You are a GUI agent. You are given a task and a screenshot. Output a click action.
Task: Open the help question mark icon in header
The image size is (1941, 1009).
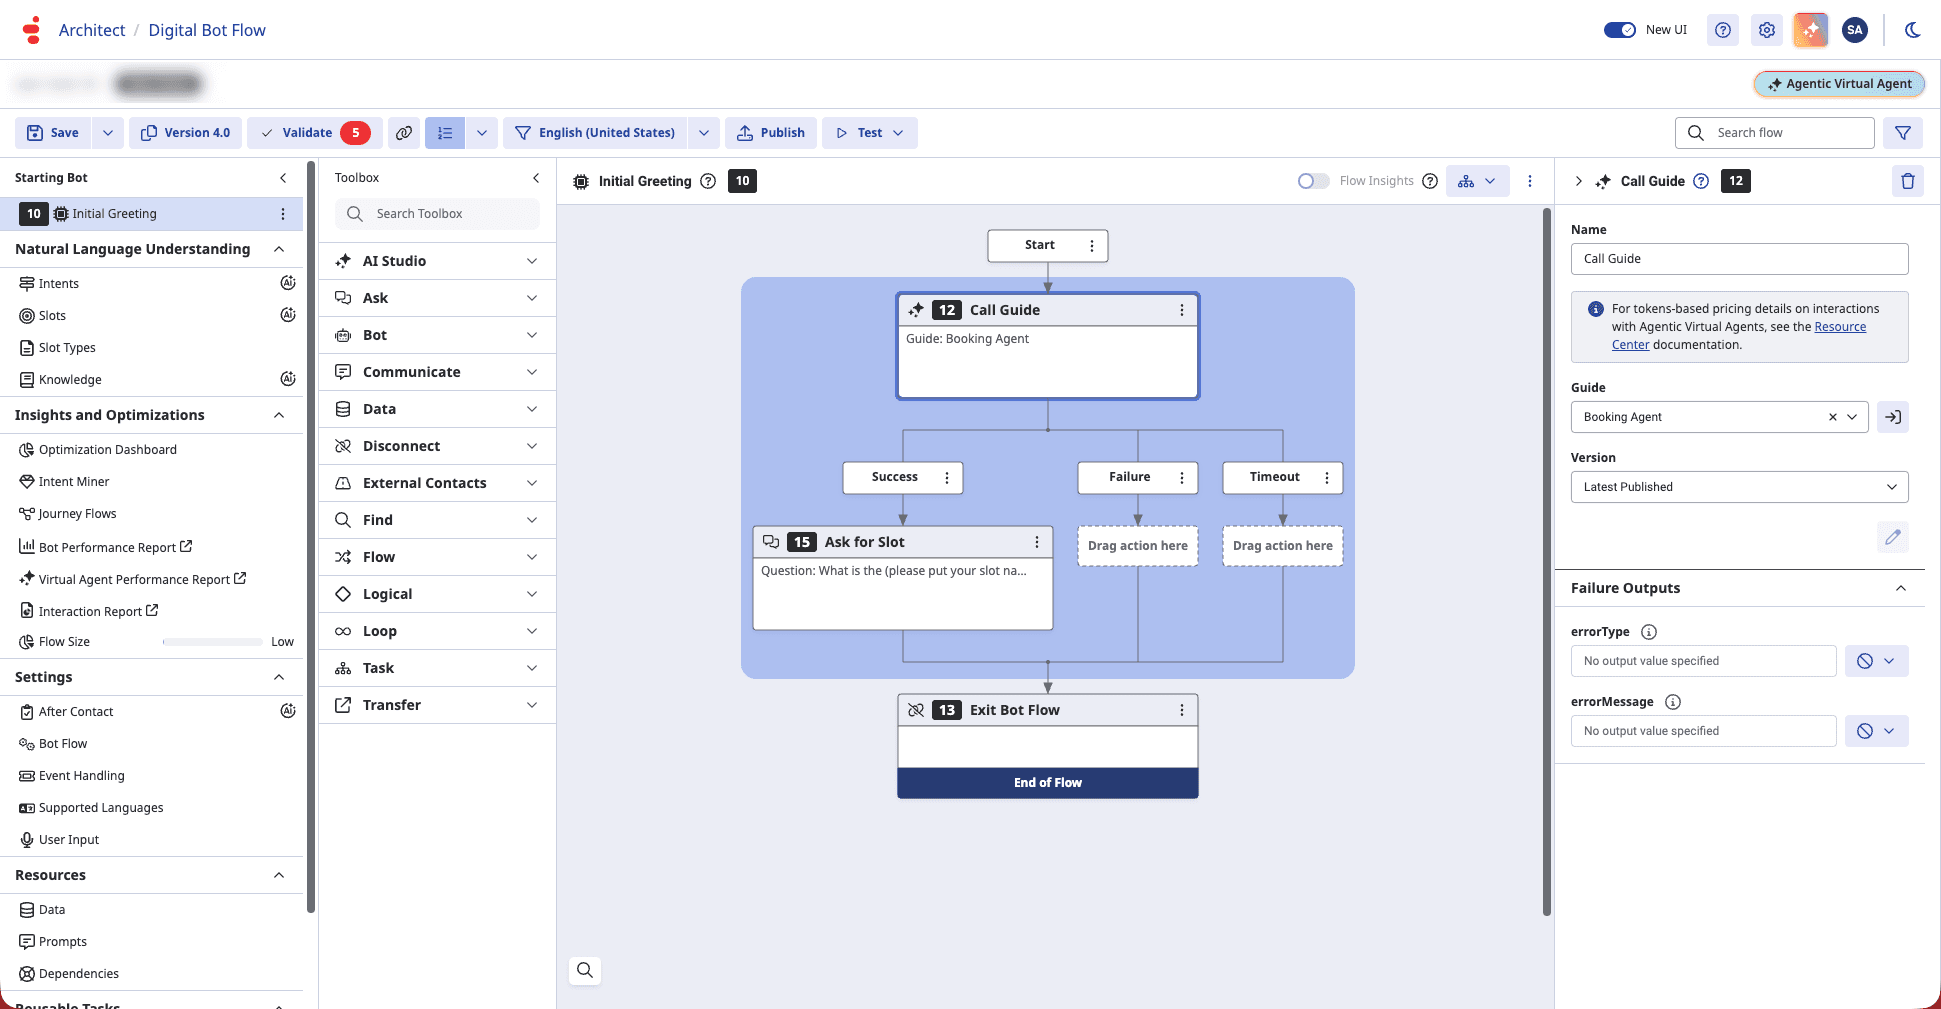(1723, 30)
